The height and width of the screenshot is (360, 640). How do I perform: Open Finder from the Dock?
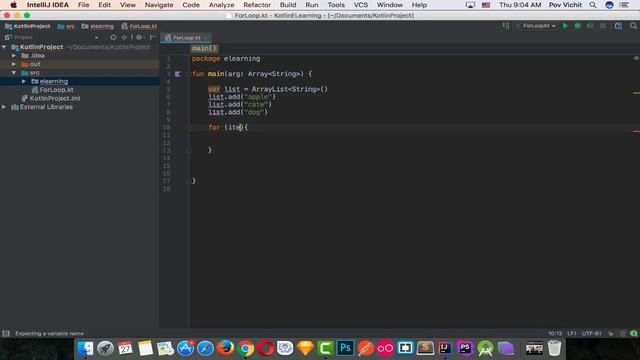click(85, 349)
